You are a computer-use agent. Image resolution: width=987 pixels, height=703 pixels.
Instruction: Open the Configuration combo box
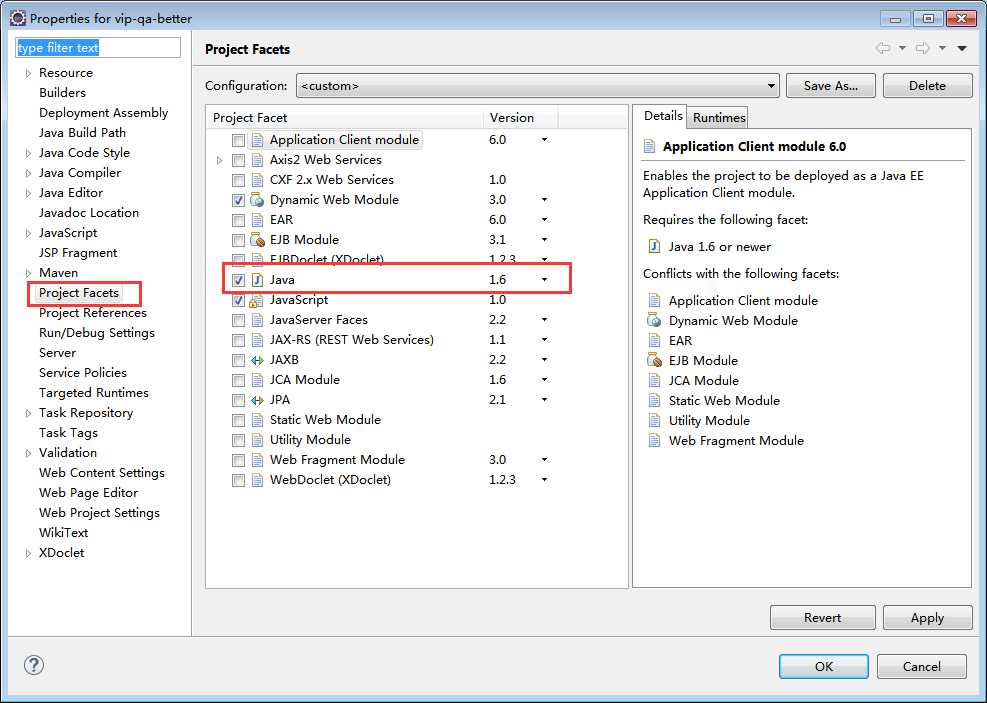pyautogui.click(x=538, y=86)
